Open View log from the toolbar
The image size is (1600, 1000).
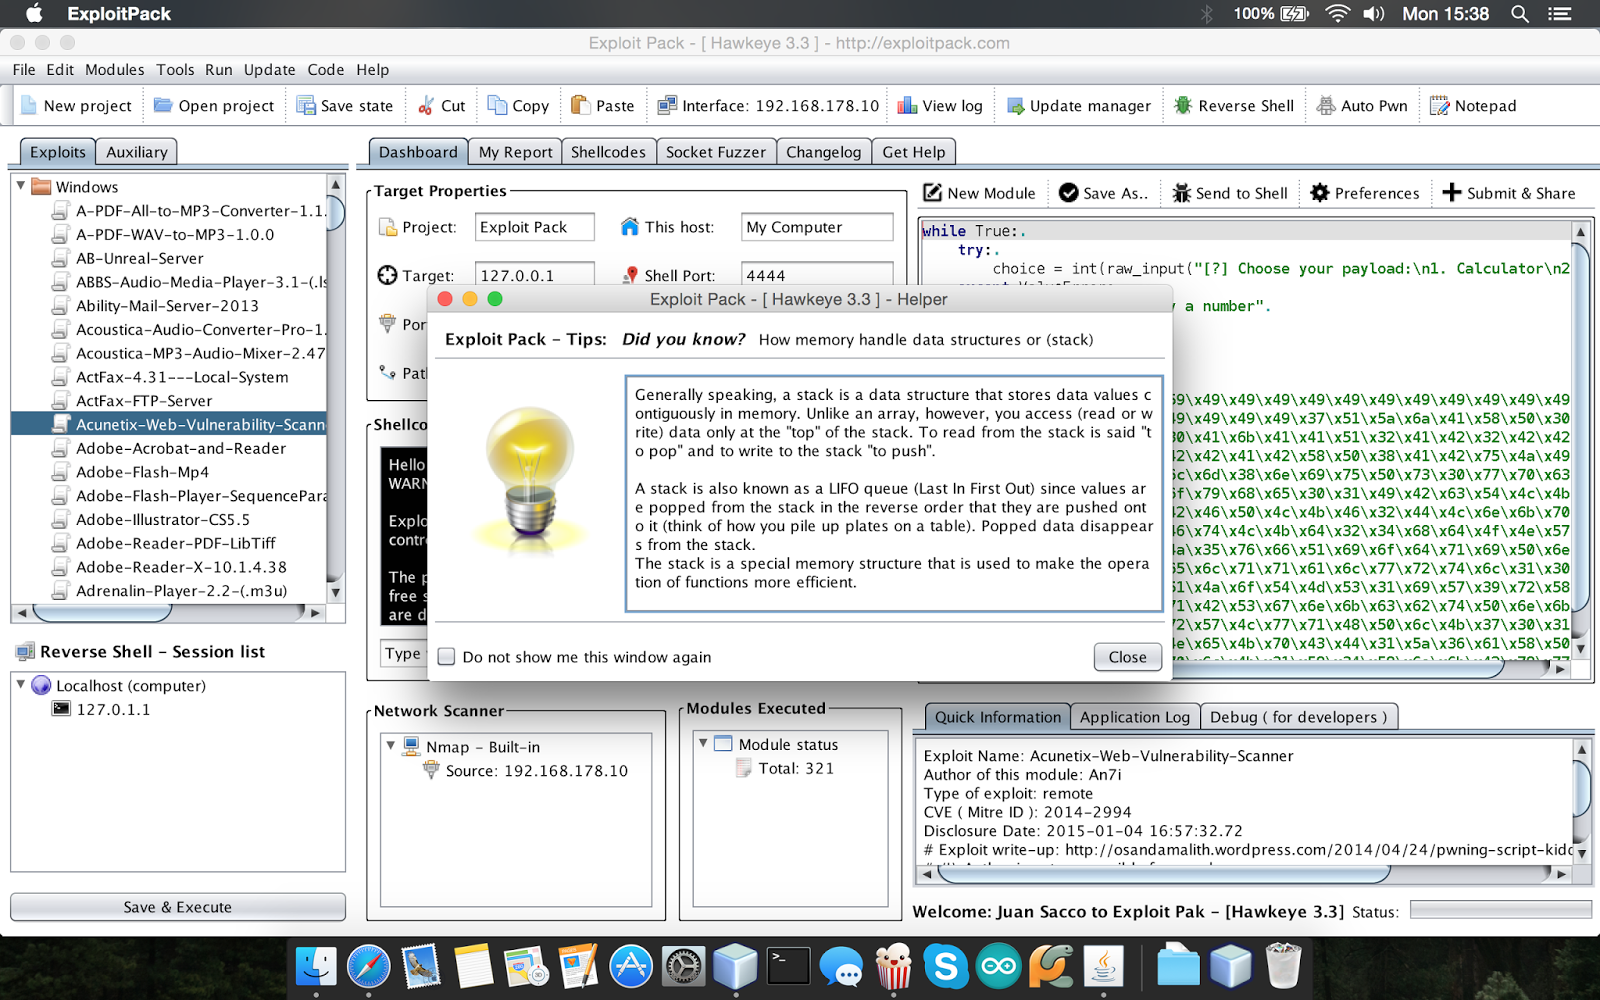click(940, 105)
